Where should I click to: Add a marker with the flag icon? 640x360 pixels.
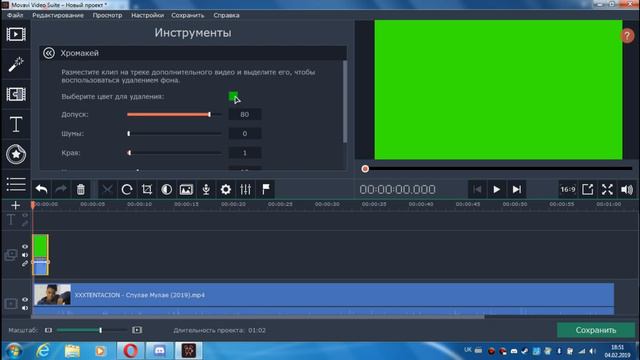click(266, 189)
